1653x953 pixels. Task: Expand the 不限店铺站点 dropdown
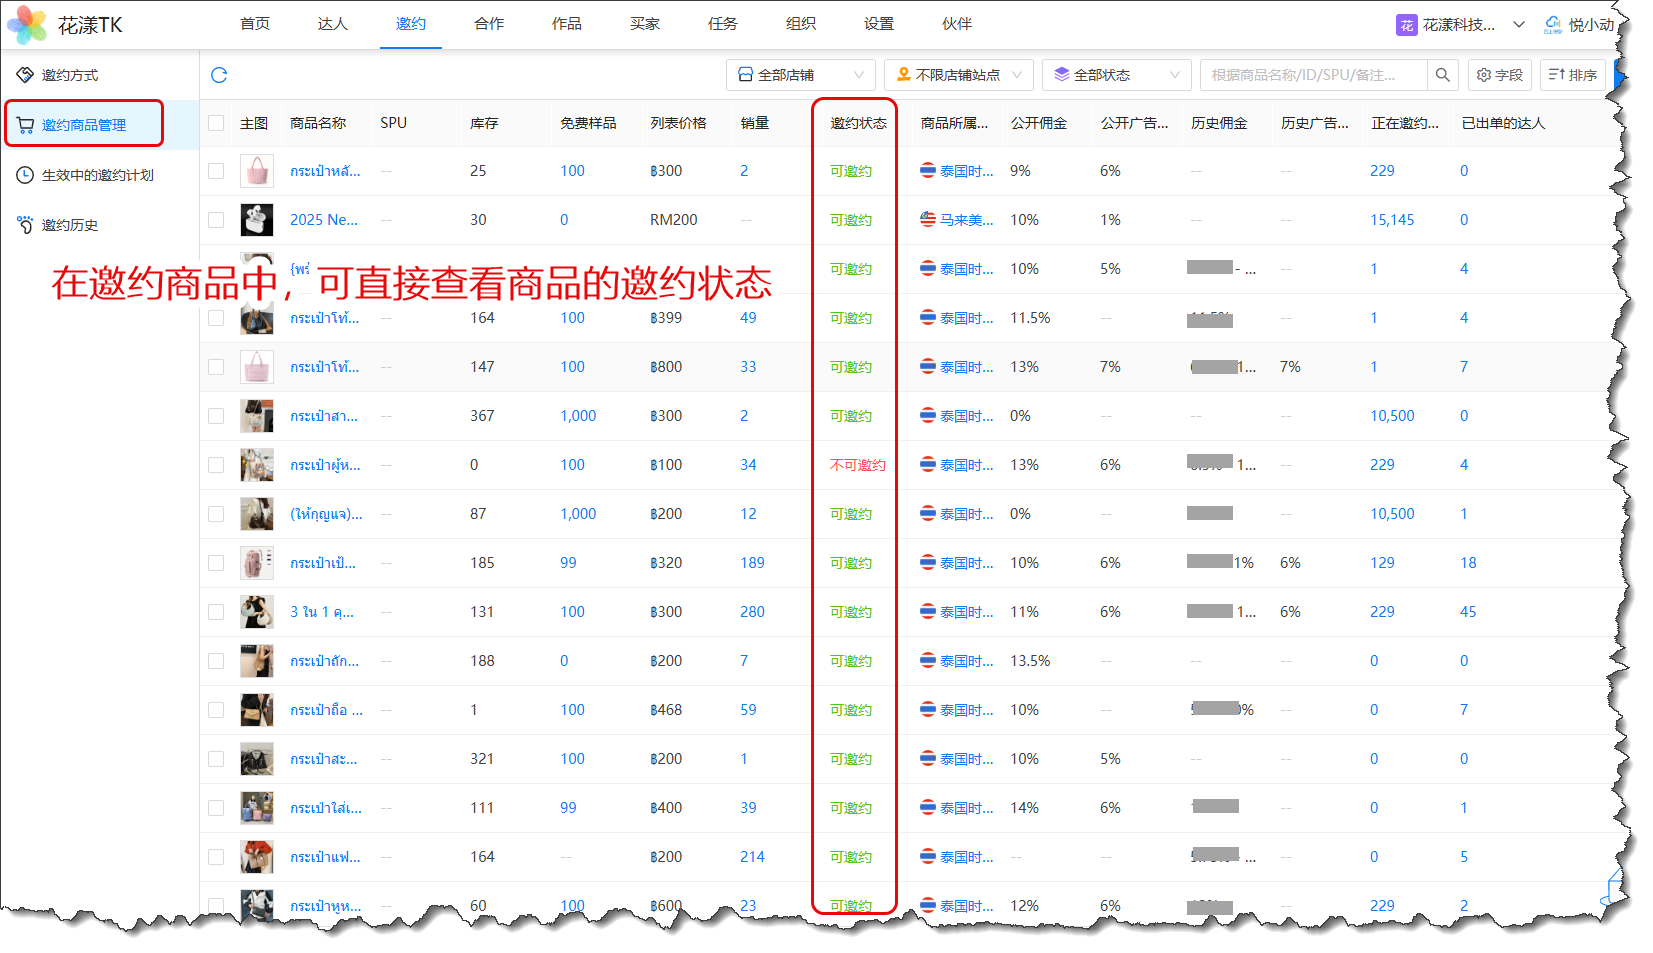coord(959,75)
